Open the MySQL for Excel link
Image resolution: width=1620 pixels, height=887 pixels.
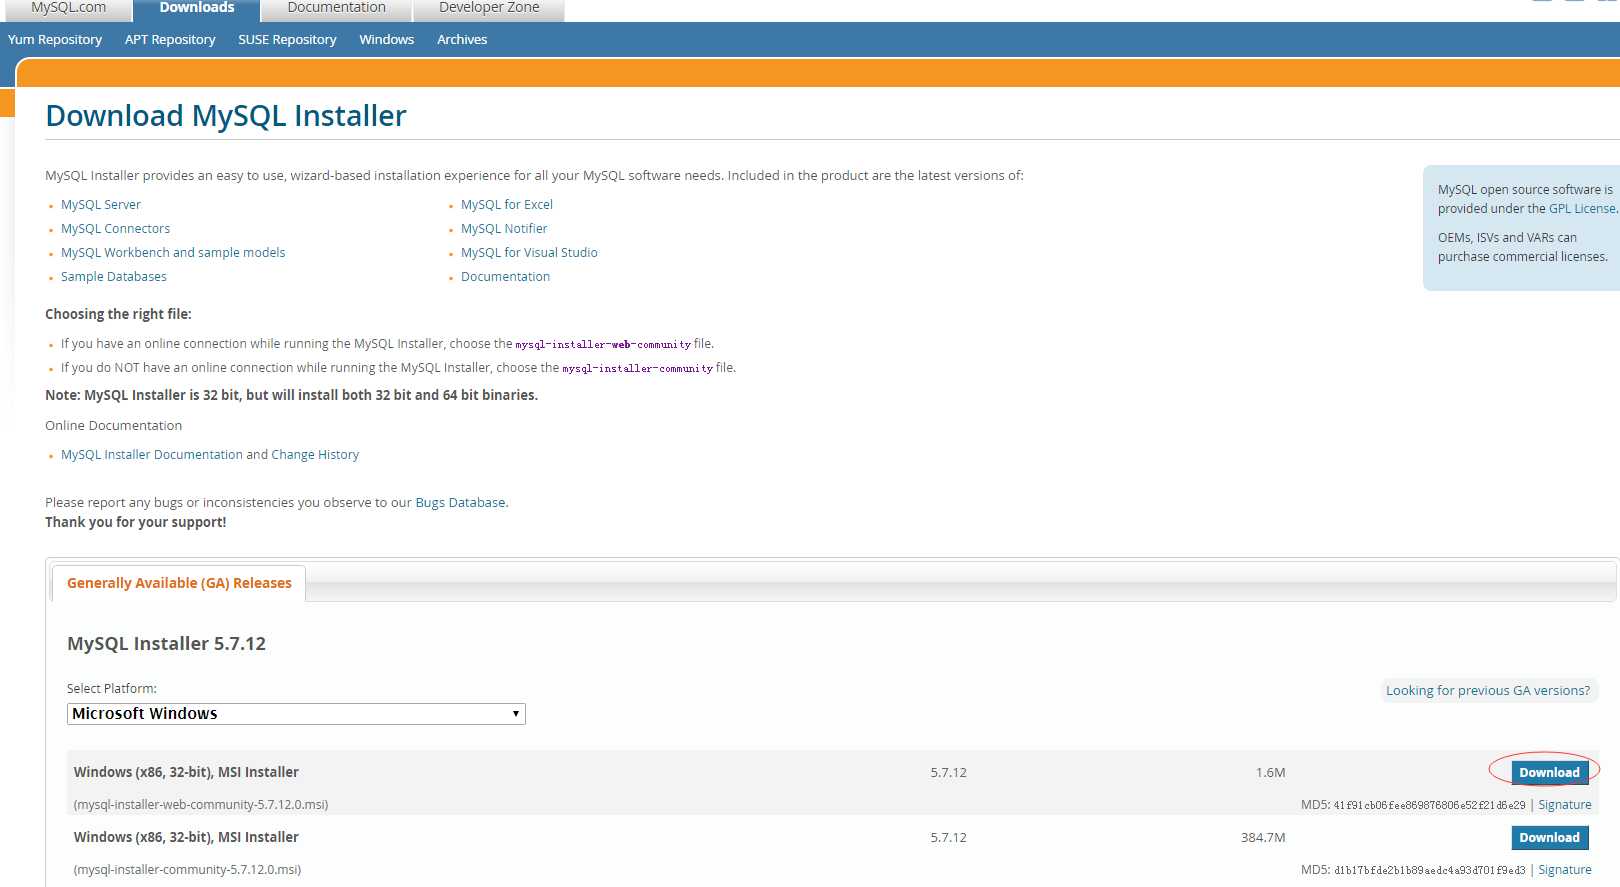tap(507, 205)
